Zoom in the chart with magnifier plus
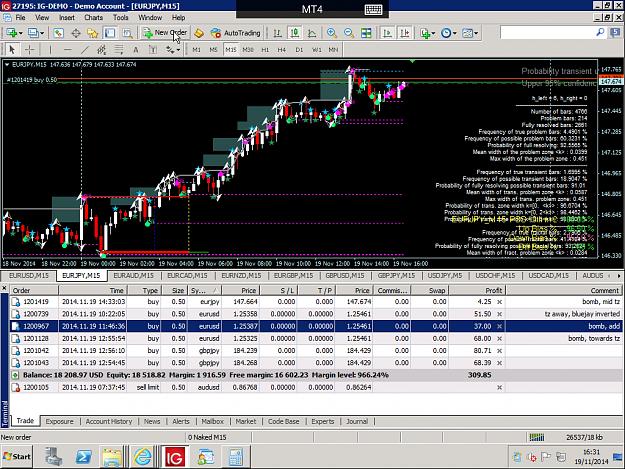 332,33
